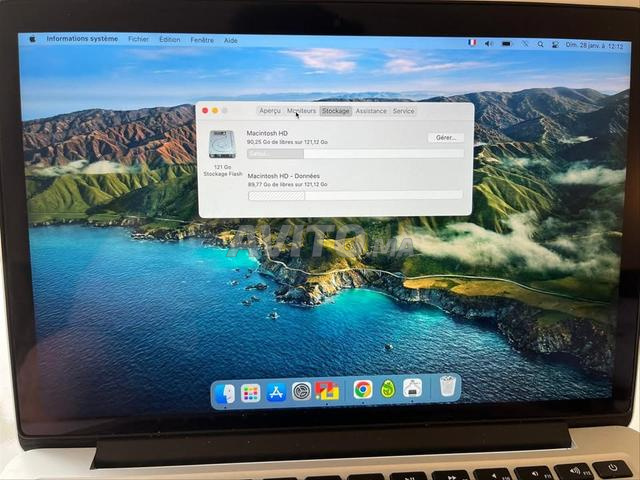
Task: Click the Macintosh HD storage usage bar
Action: (x=355, y=153)
